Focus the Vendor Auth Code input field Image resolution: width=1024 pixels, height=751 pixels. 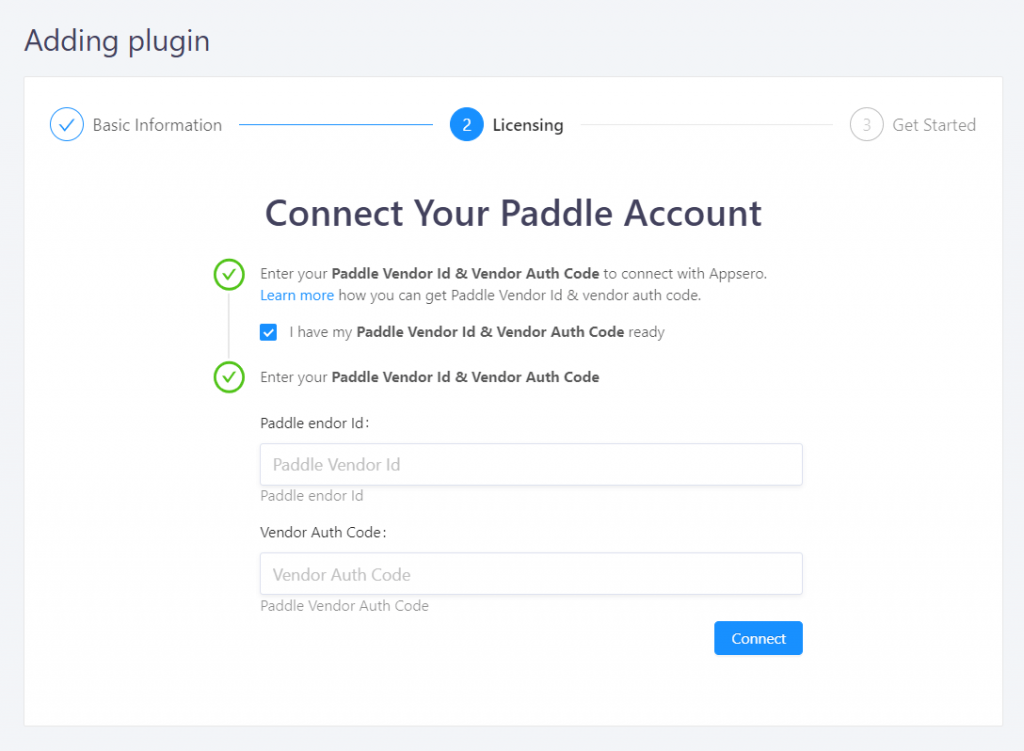531,574
